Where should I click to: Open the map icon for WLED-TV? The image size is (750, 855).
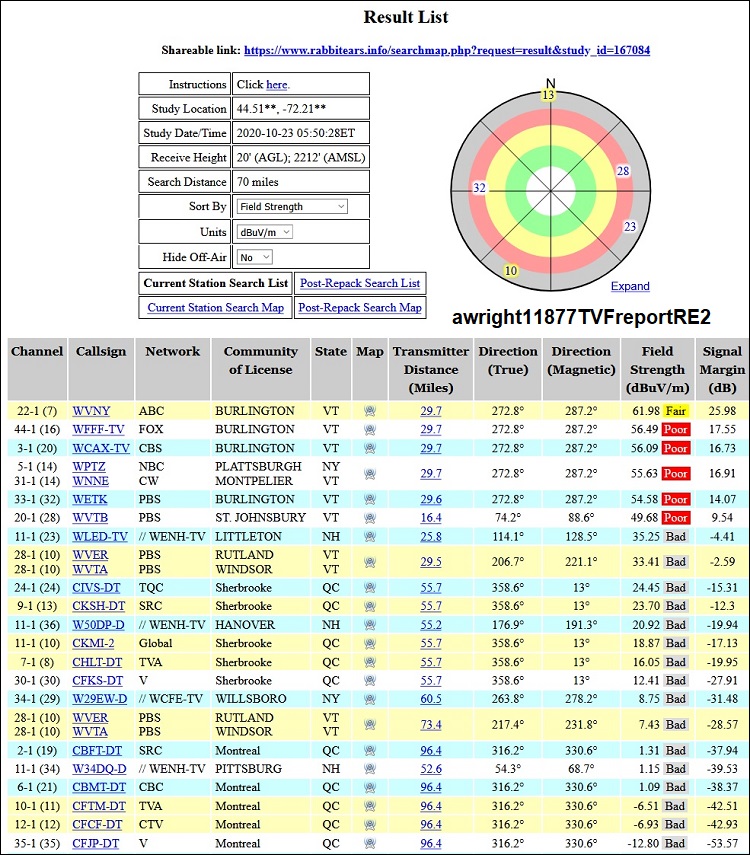coord(369,536)
